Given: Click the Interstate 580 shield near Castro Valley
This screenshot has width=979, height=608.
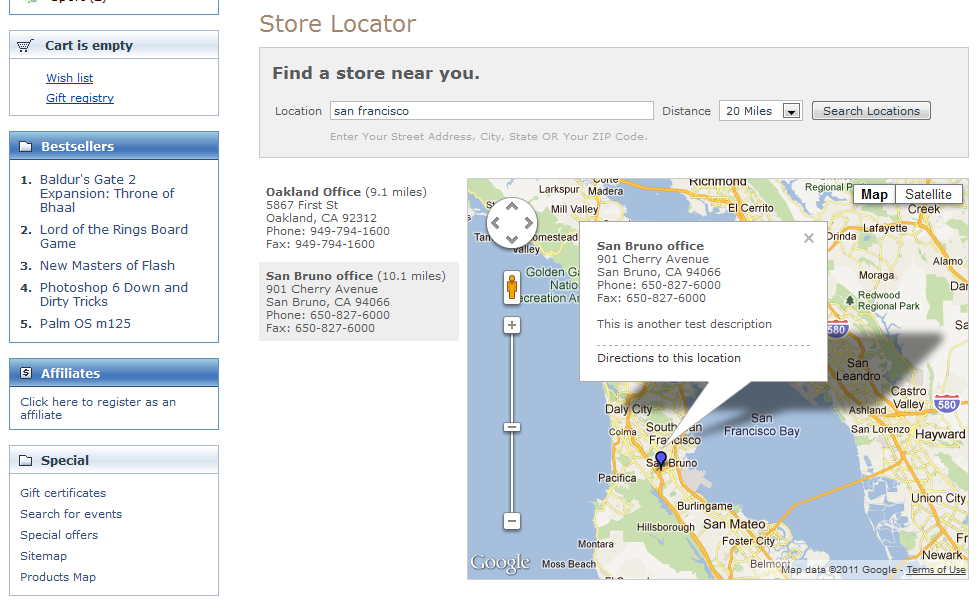Looking at the screenshot, I should 947,405.
